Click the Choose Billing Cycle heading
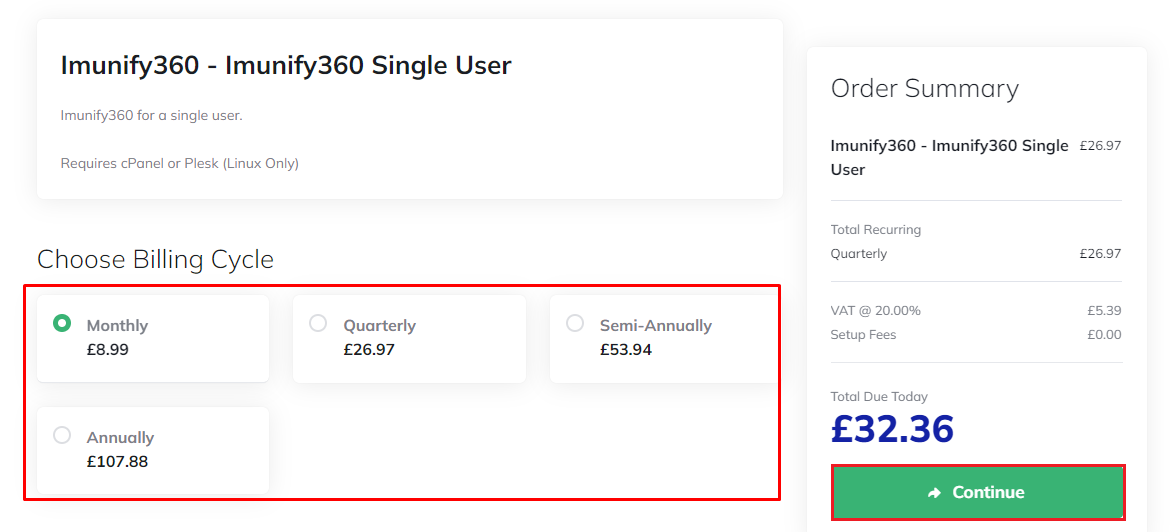 tap(155, 260)
